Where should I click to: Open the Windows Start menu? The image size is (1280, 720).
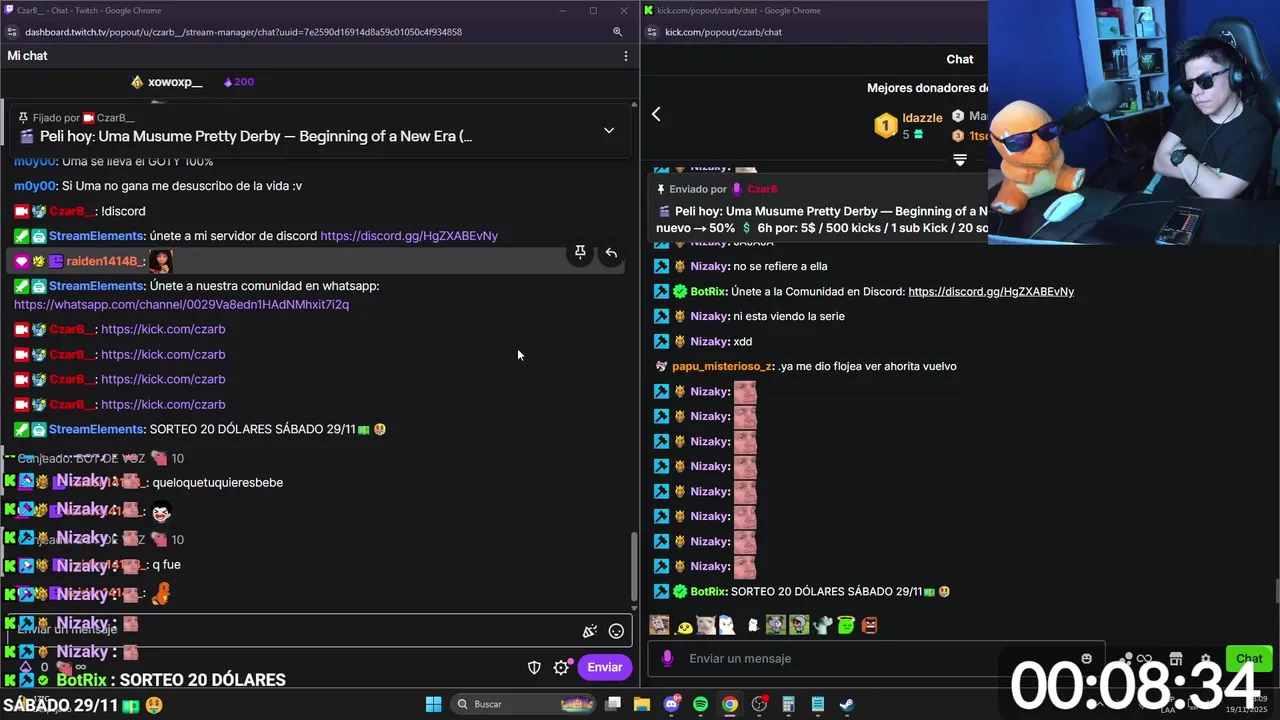coord(433,704)
